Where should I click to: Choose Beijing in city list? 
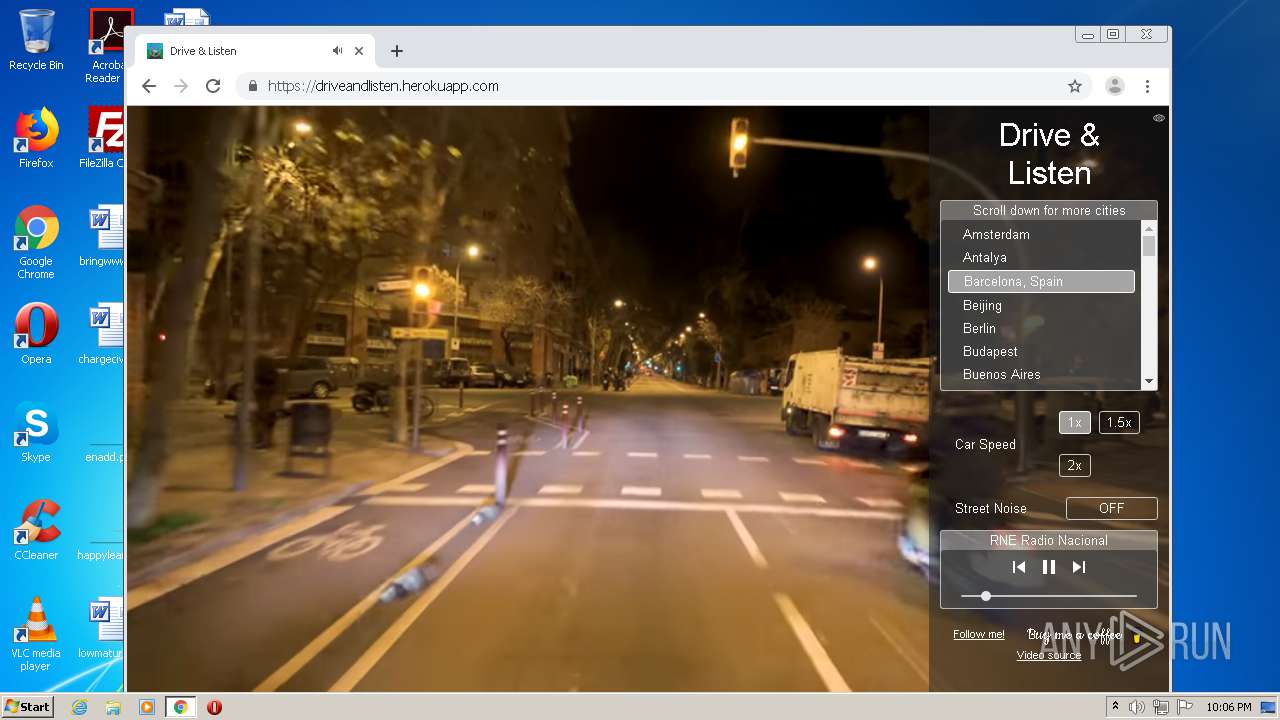pos(1041,305)
